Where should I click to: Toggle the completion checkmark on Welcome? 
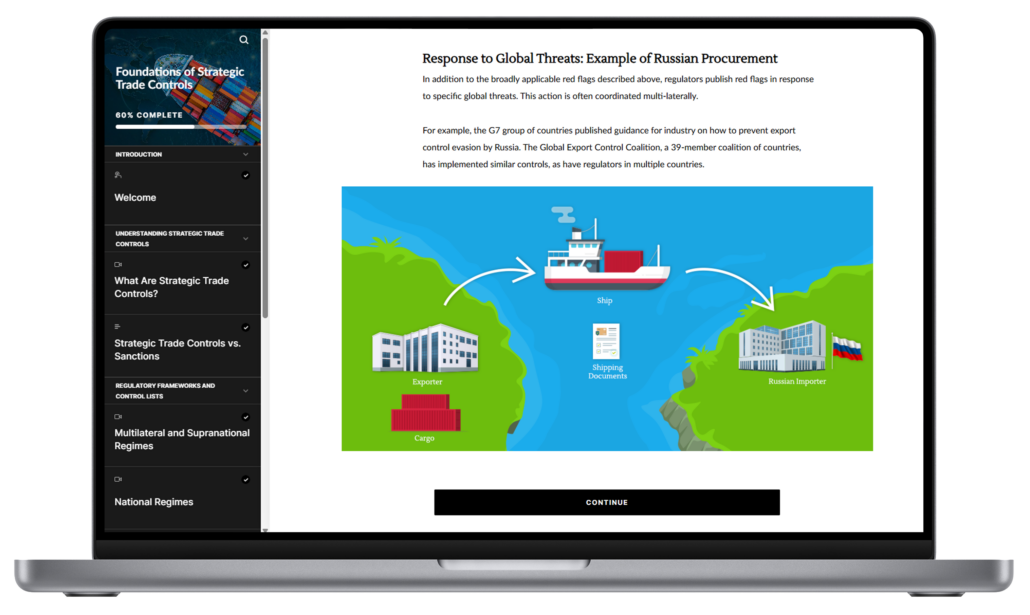(x=245, y=174)
